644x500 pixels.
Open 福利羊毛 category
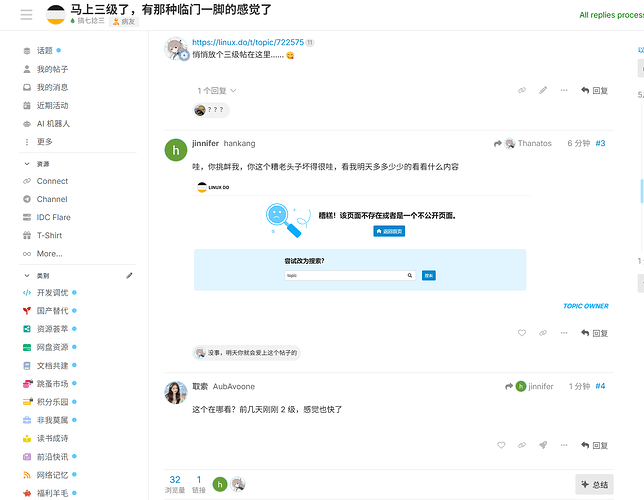52,493
